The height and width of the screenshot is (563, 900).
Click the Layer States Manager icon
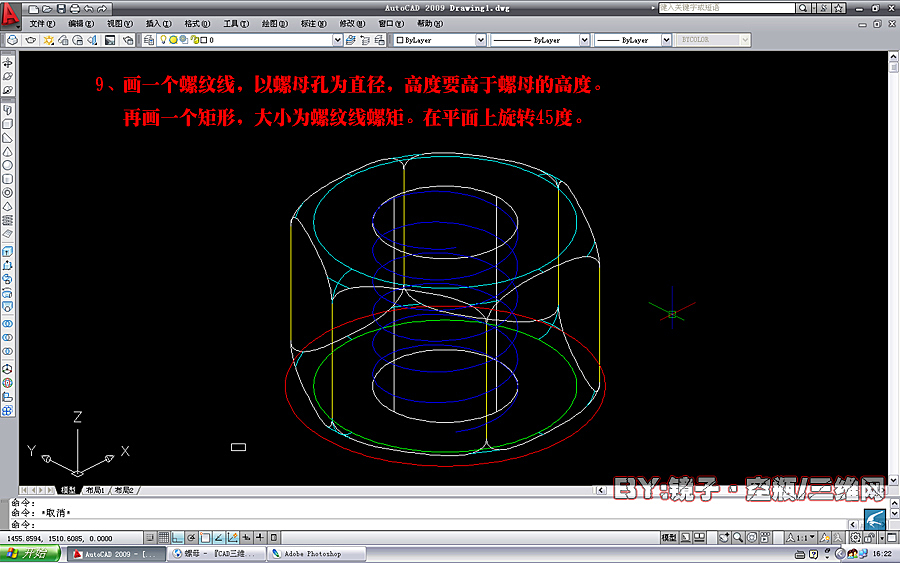(379, 40)
